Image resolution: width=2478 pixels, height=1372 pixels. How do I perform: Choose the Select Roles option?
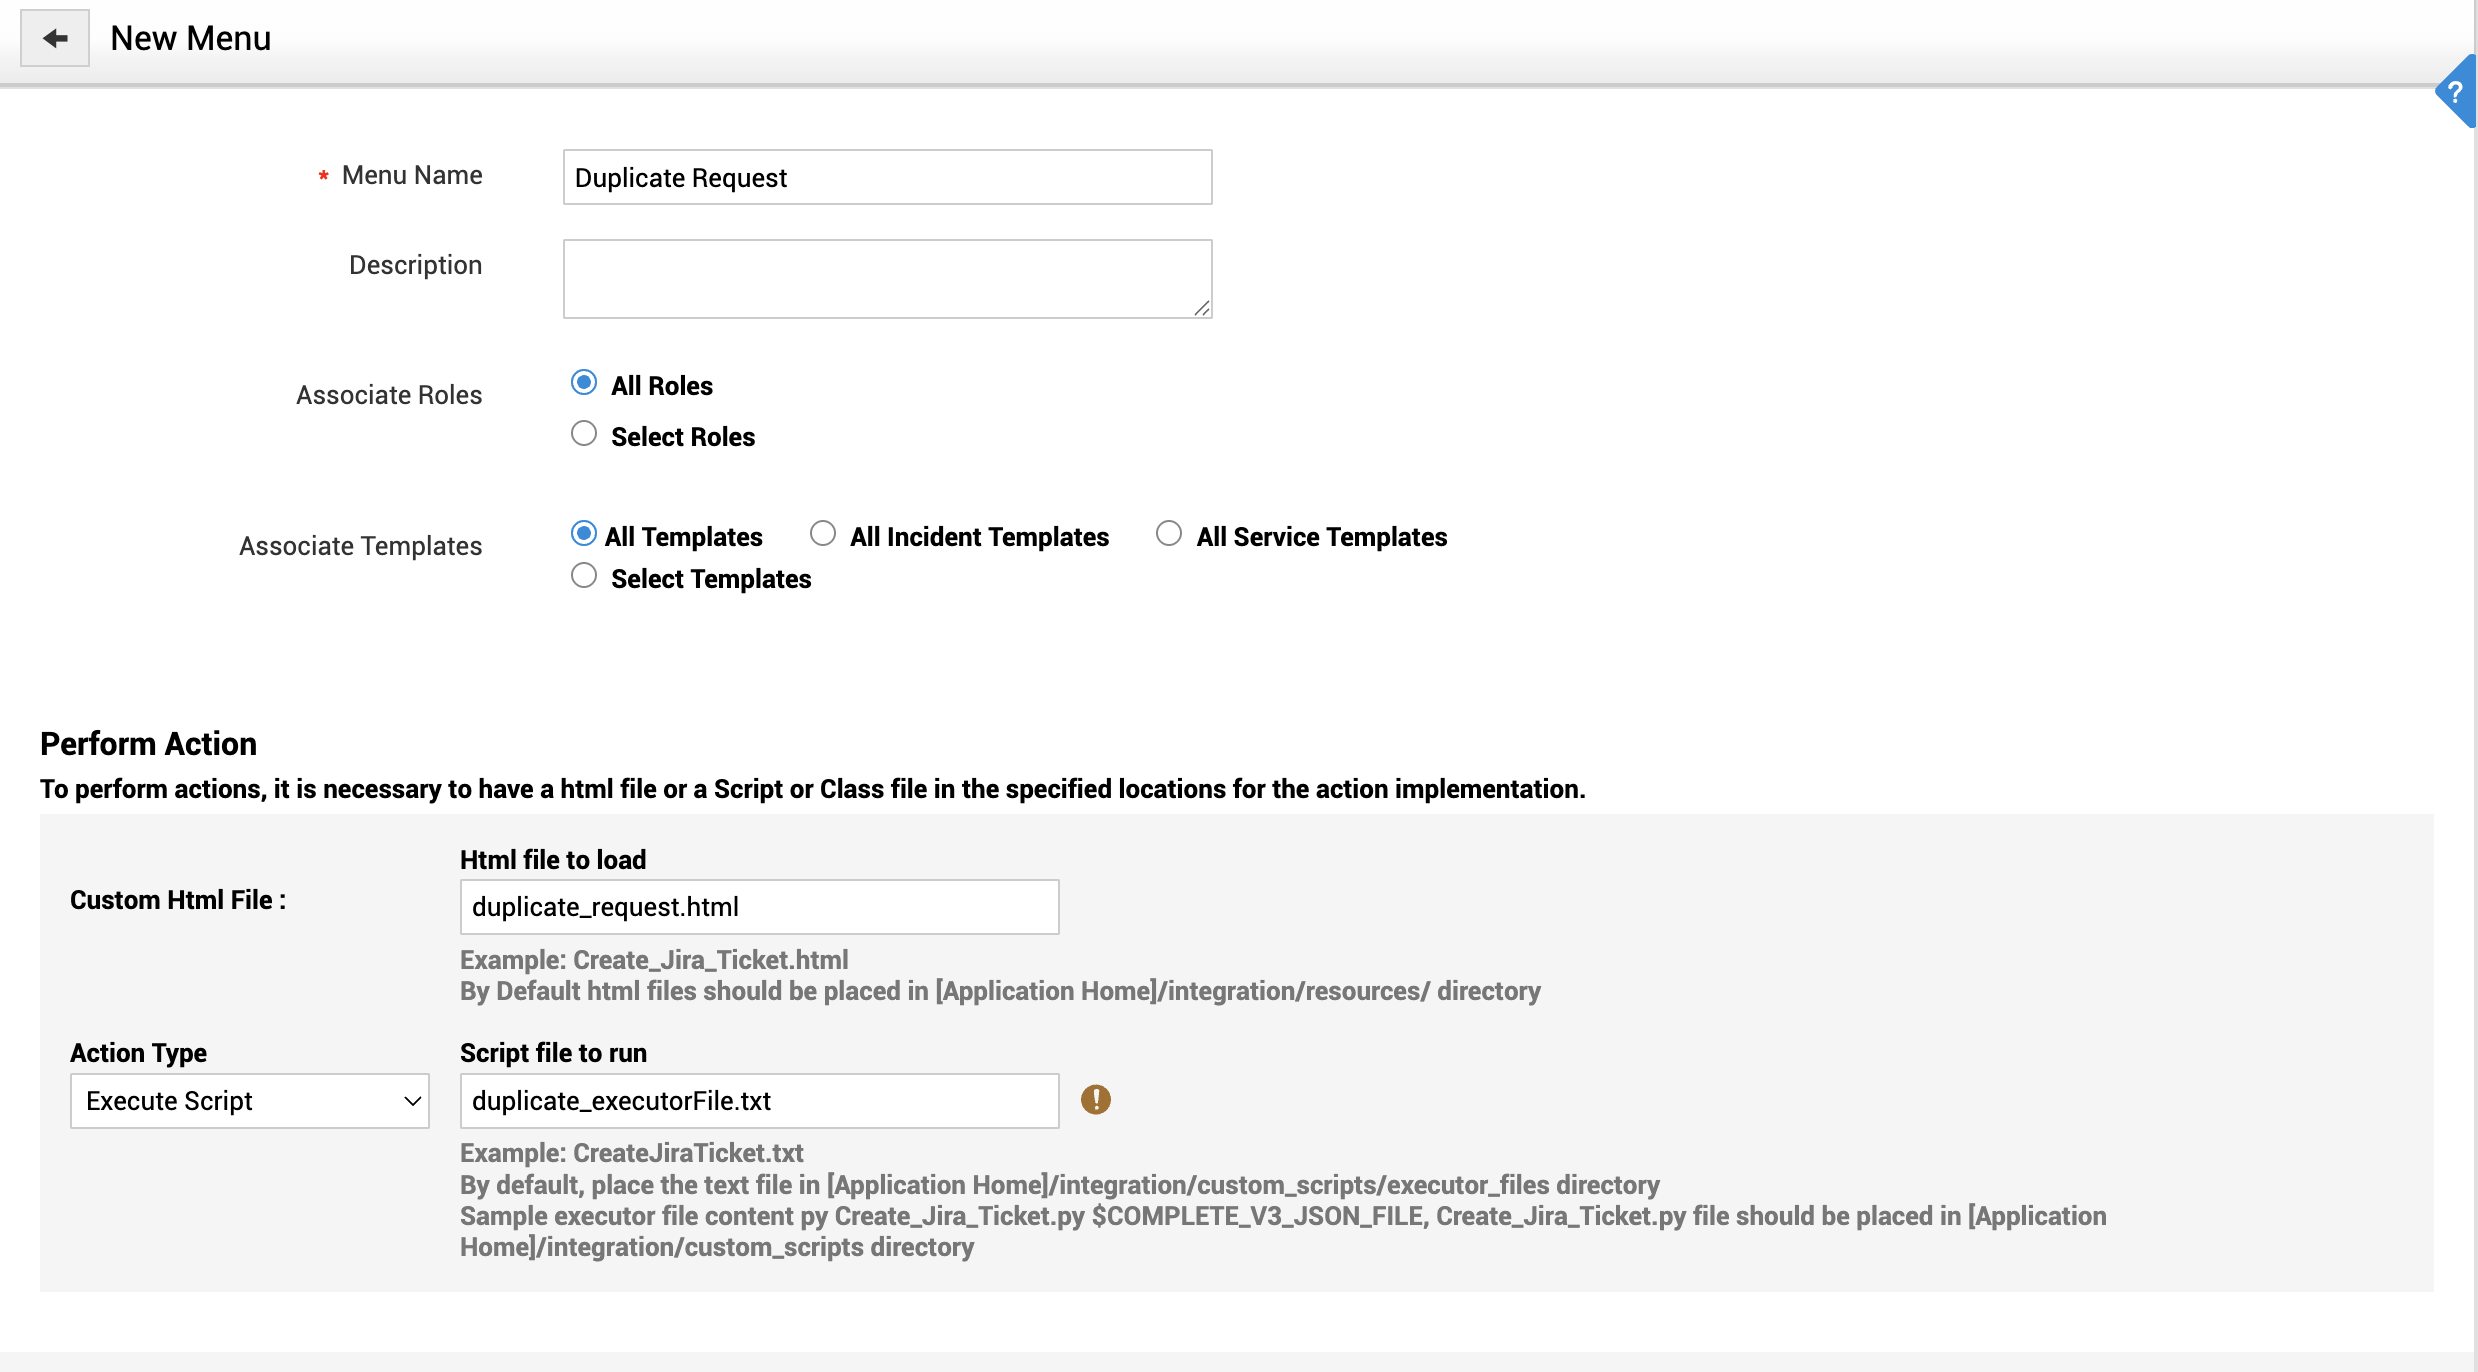click(584, 434)
